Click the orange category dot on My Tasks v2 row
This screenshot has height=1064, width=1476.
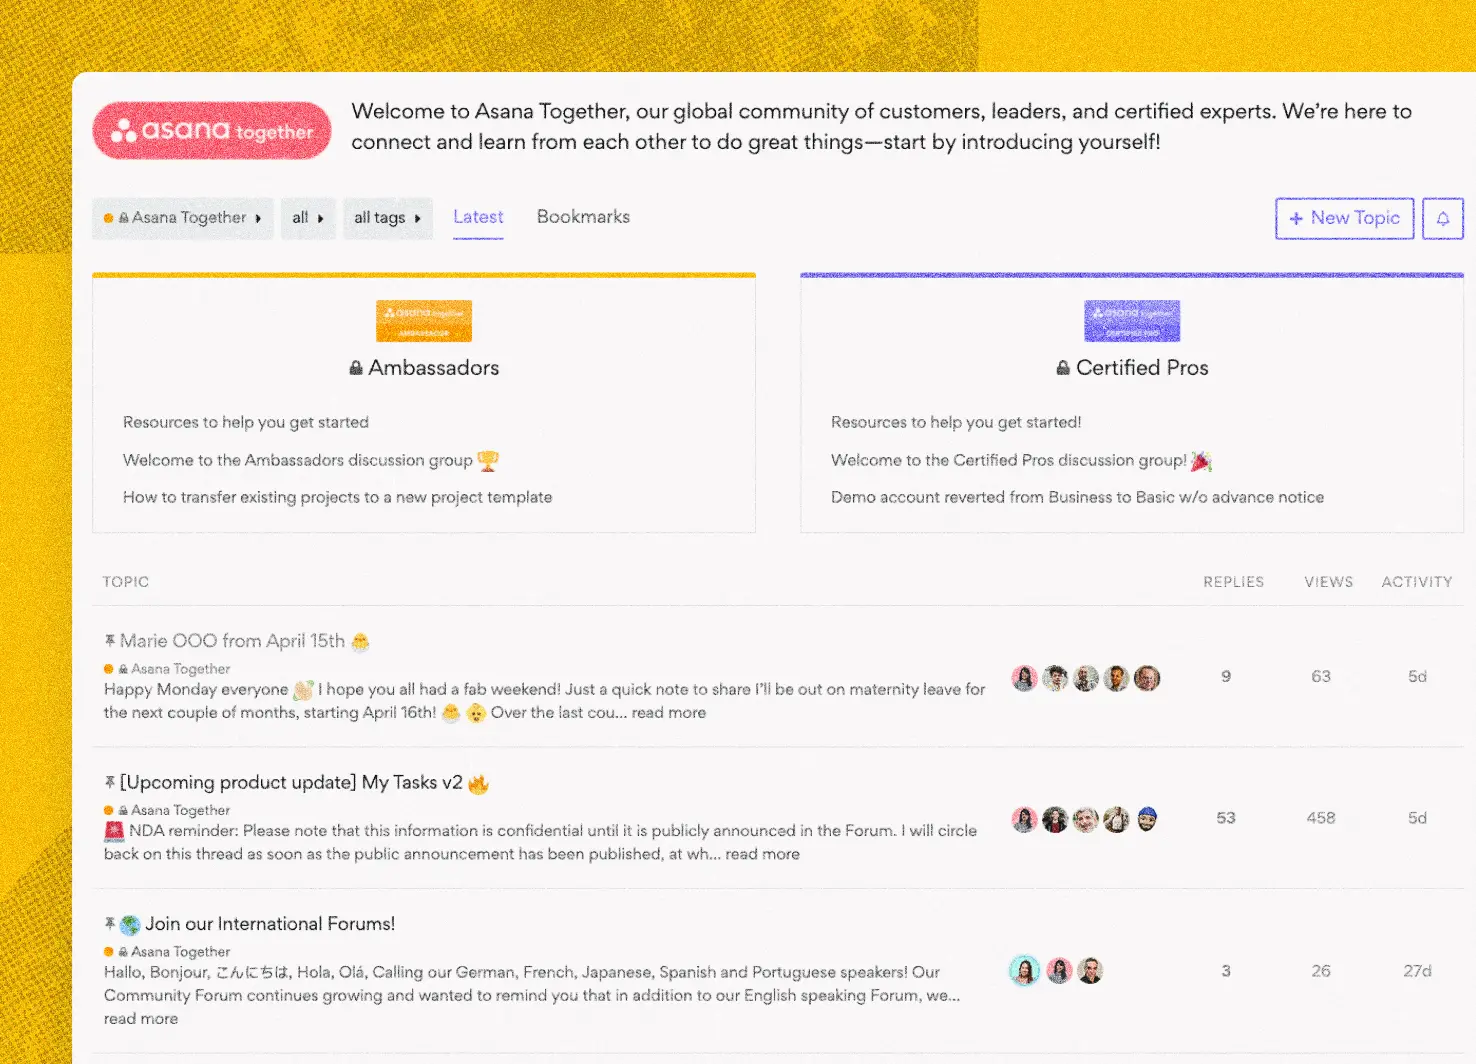pos(109,809)
